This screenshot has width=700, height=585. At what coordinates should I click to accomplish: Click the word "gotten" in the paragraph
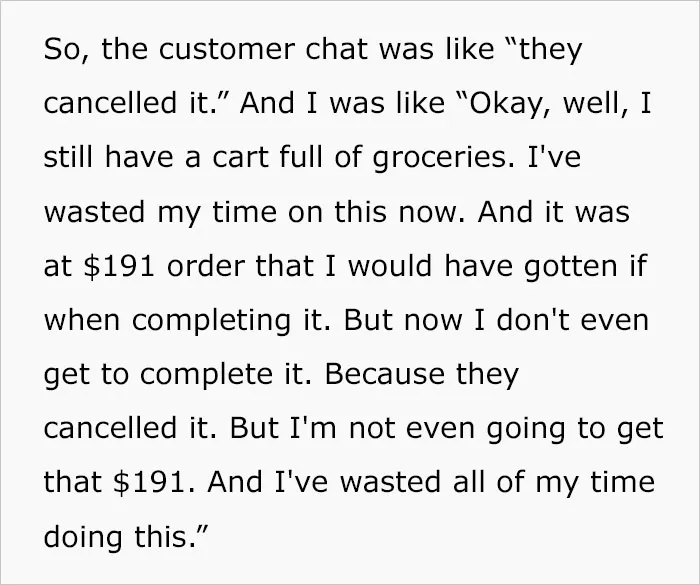tap(571, 266)
